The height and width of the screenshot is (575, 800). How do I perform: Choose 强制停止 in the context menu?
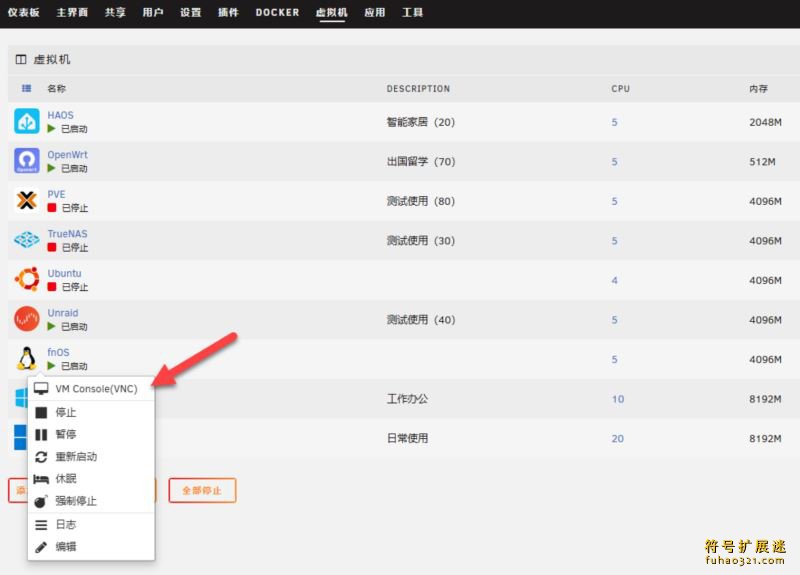(76, 502)
